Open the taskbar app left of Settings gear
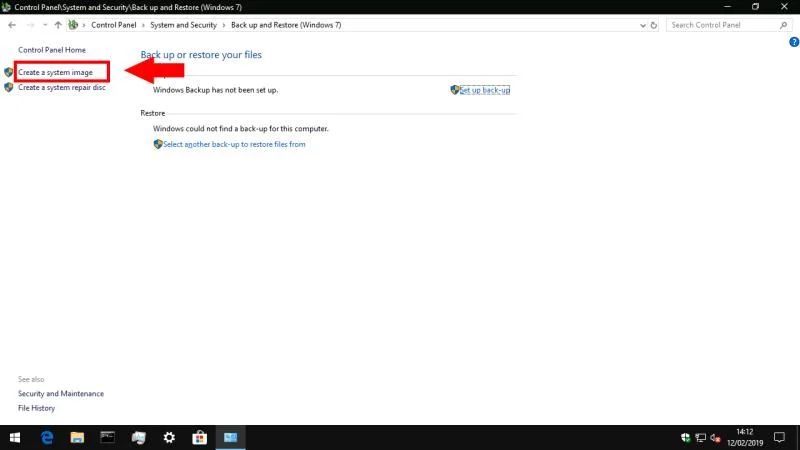This screenshot has height=450, width=800. (138, 438)
